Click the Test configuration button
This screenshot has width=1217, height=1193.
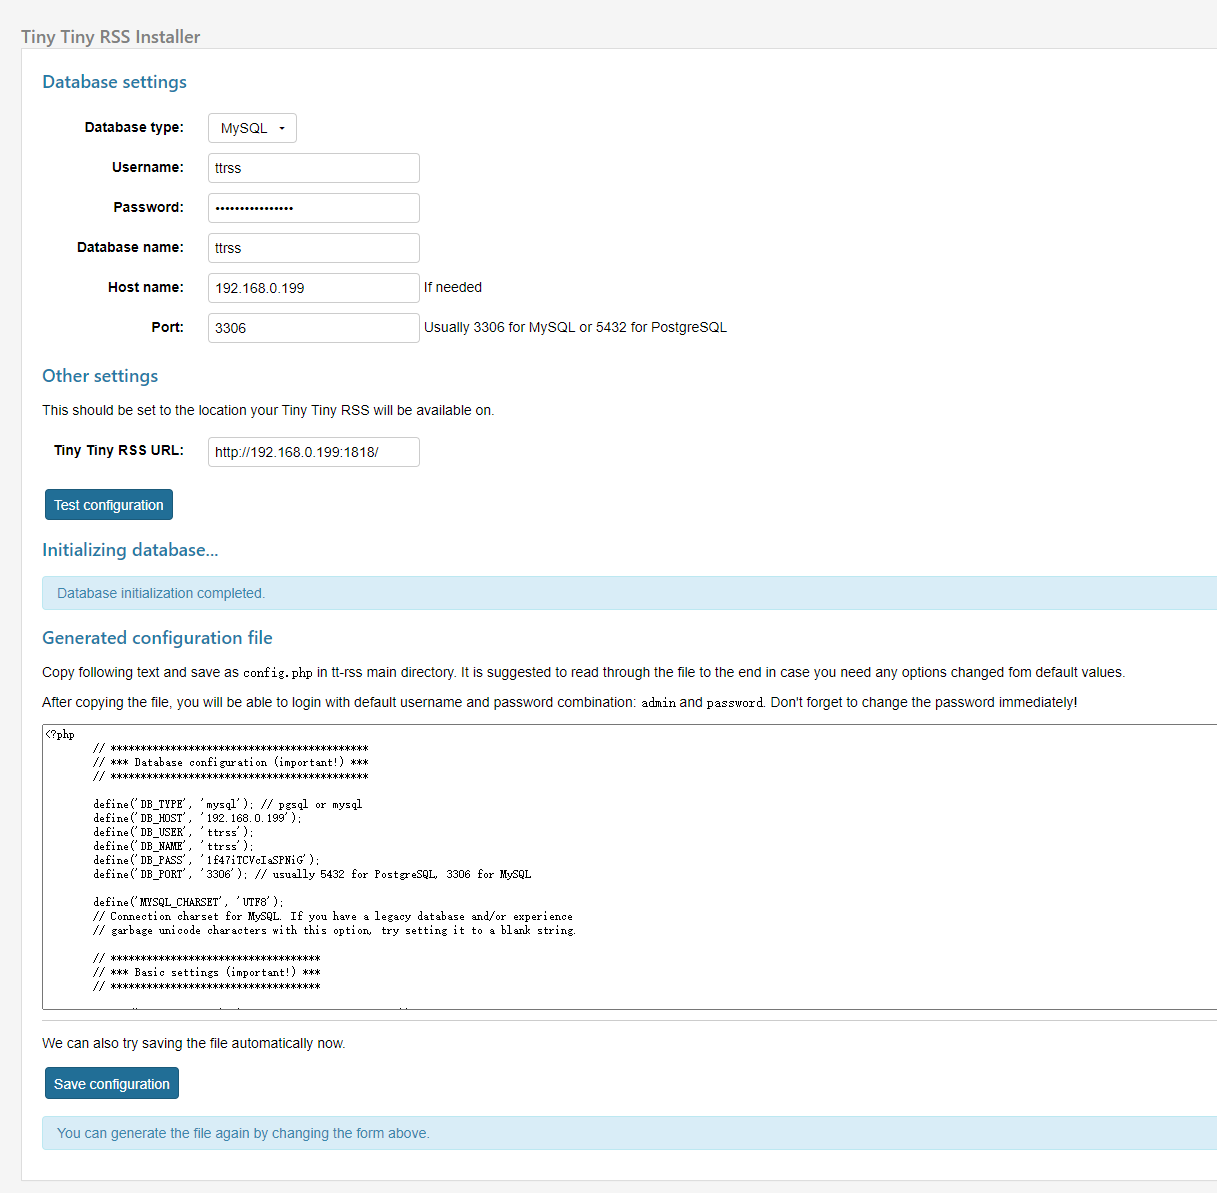click(x=109, y=505)
